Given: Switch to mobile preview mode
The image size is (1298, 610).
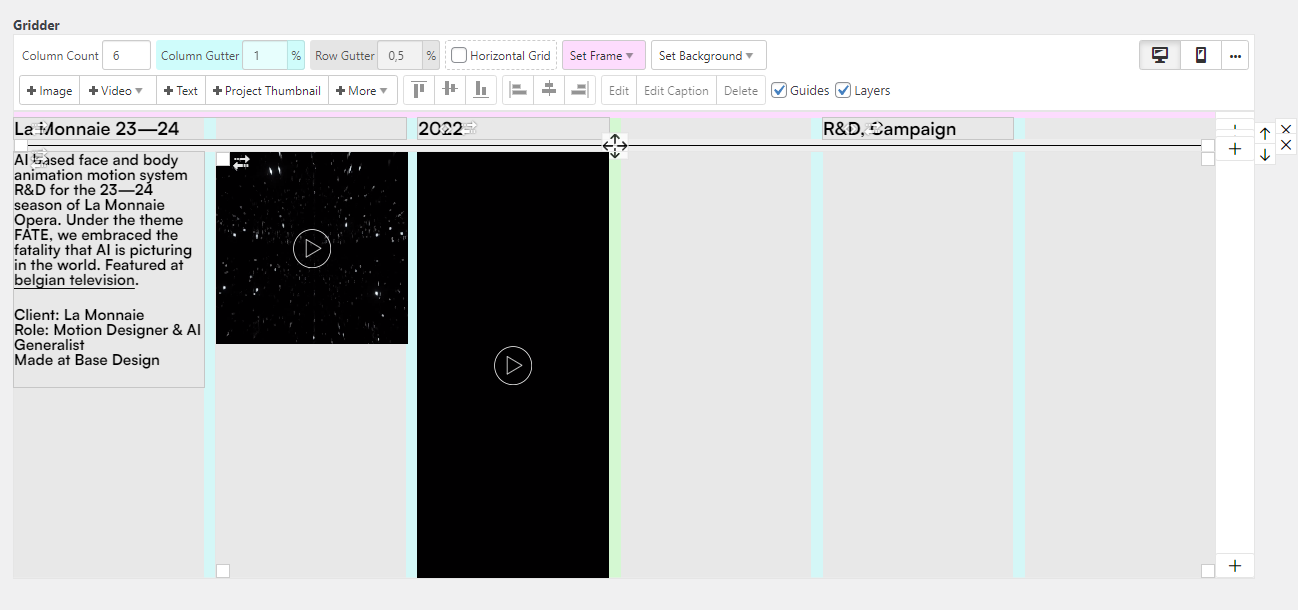Looking at the screenshot, I should [x=1199, y=55].
